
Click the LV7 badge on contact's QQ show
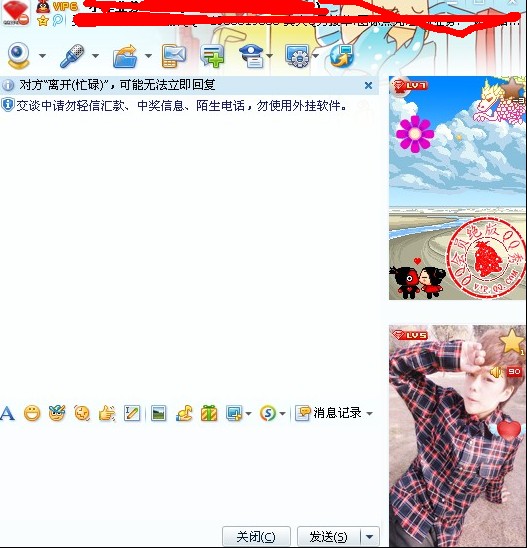409,86
